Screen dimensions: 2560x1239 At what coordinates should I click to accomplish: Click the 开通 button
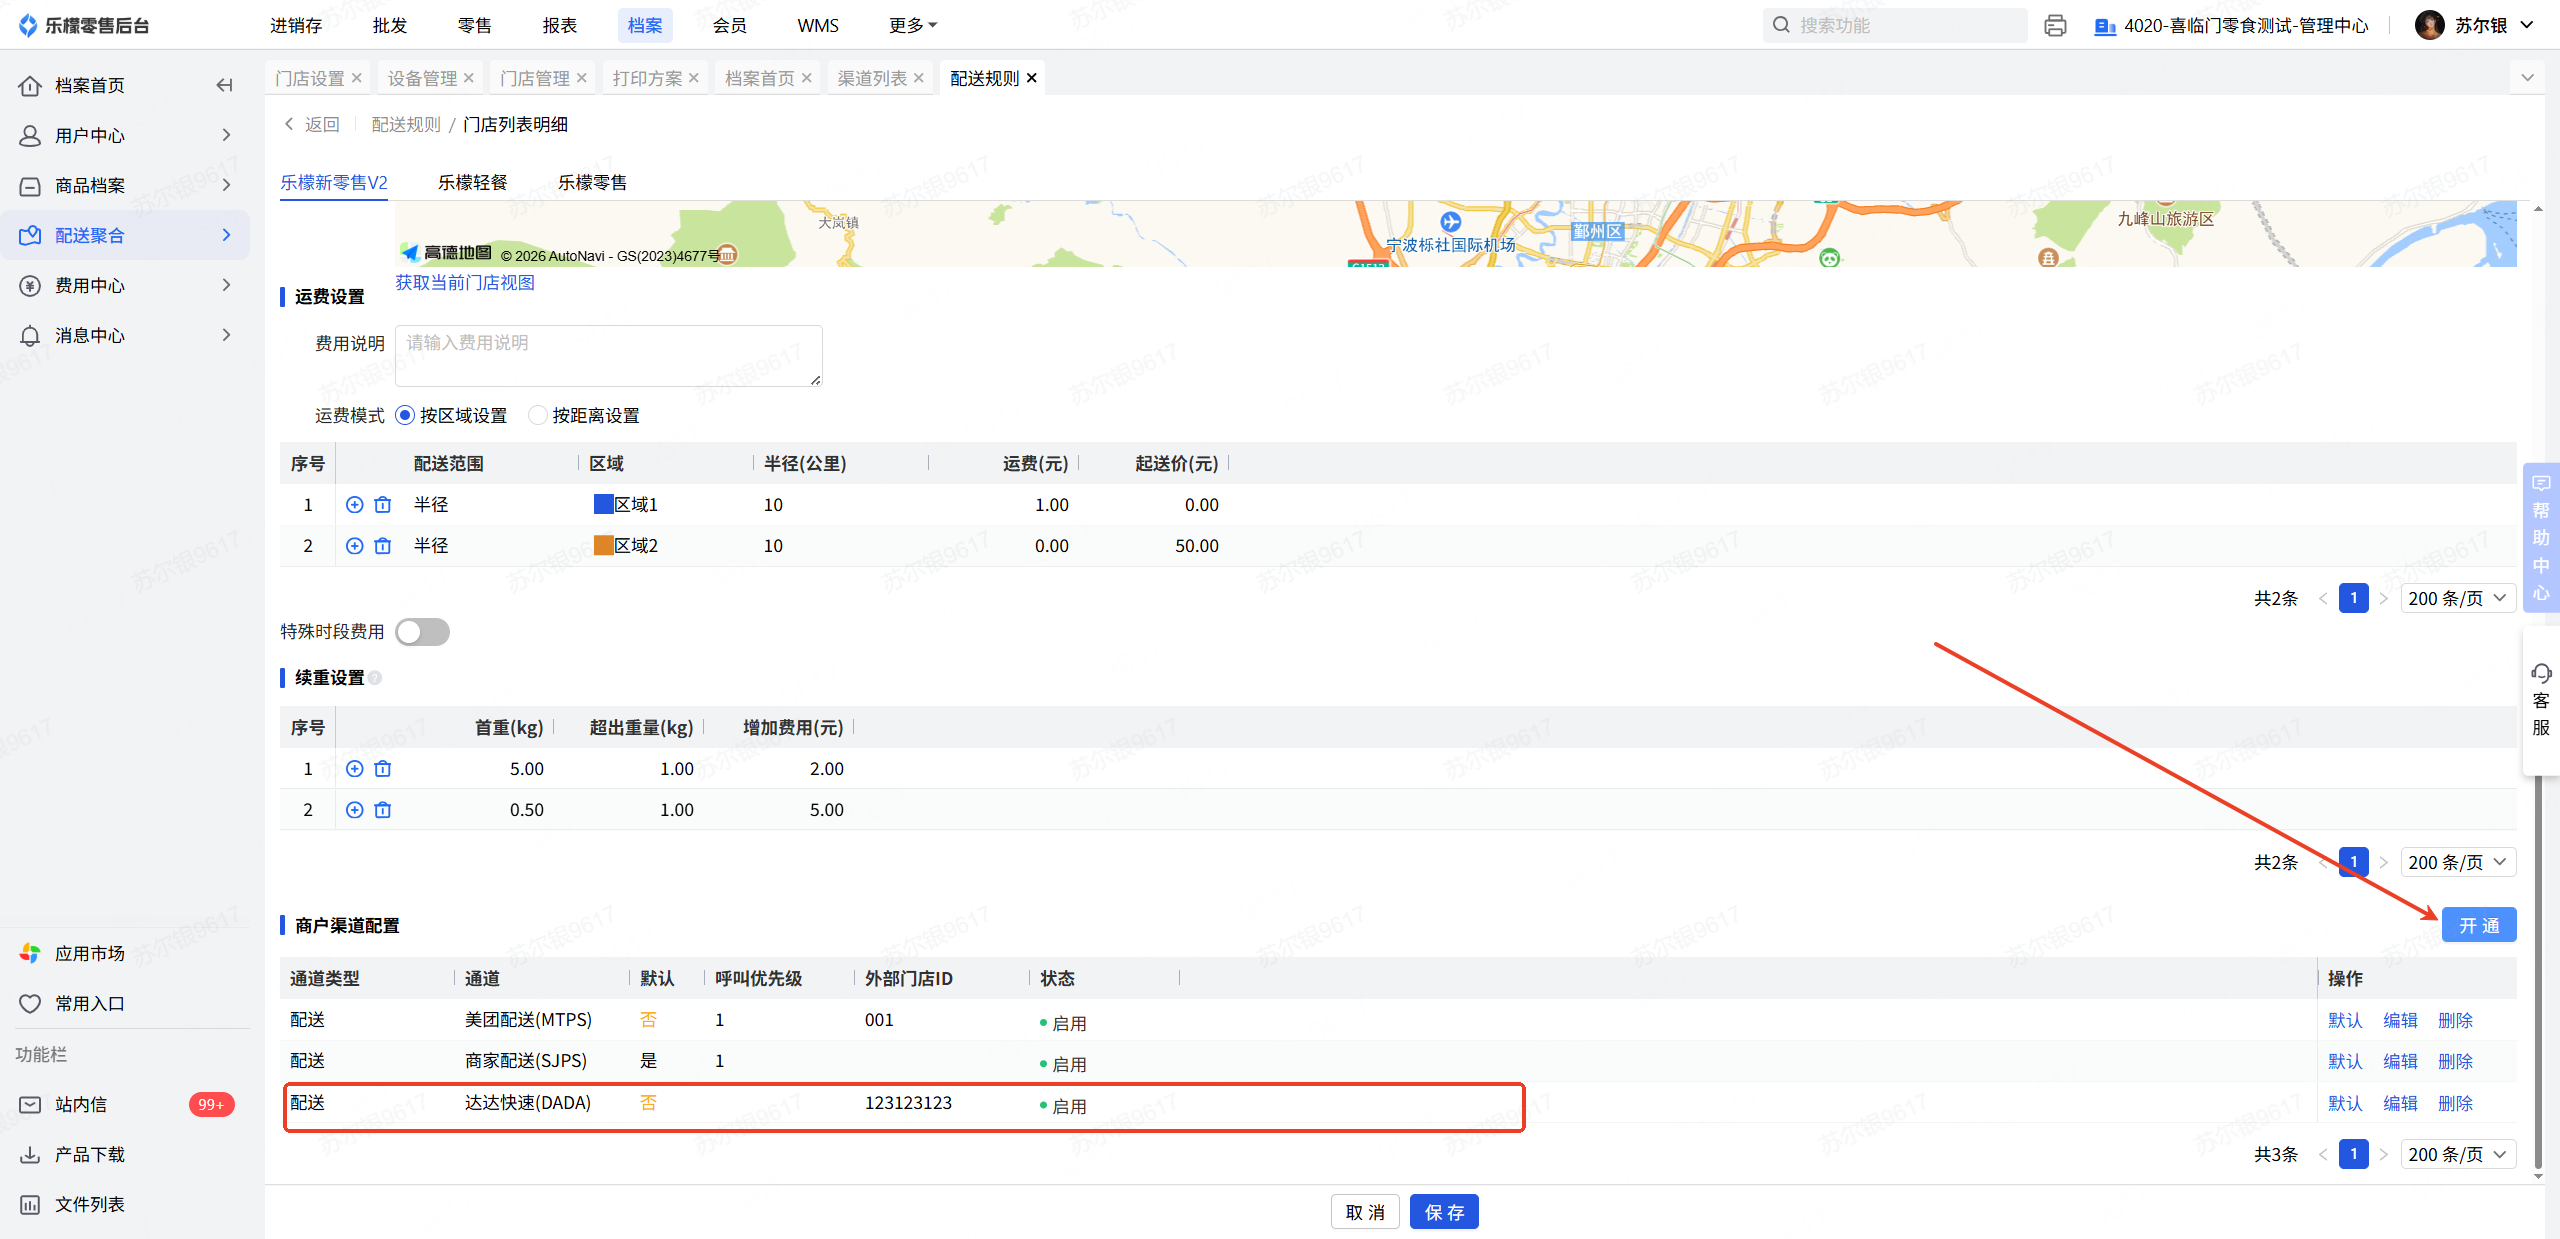point(2478,926)
